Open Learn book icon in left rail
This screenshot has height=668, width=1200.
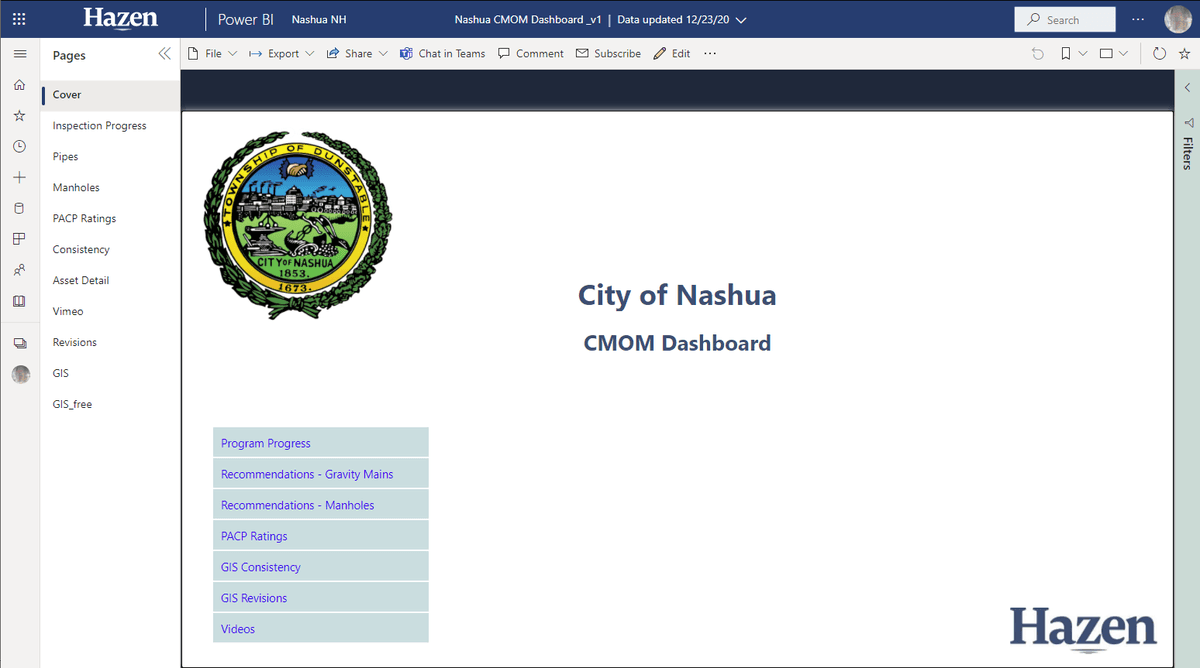pyautogui.click(x=19, y=301)
